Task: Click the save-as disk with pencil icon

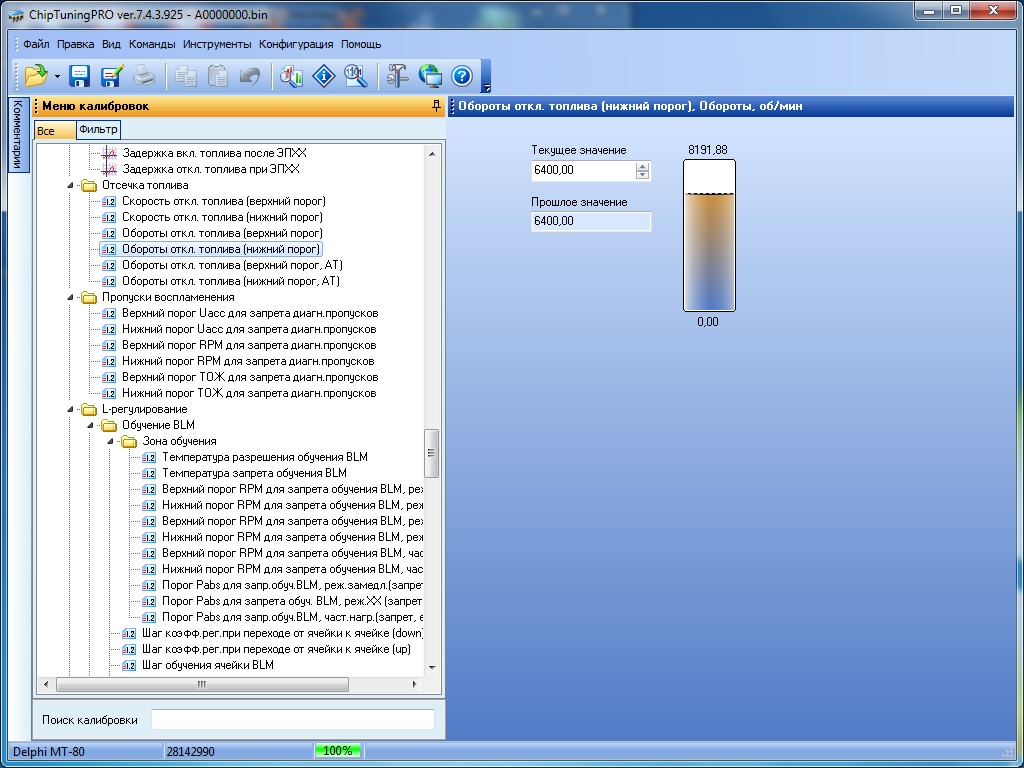Action: pos(111,76)
